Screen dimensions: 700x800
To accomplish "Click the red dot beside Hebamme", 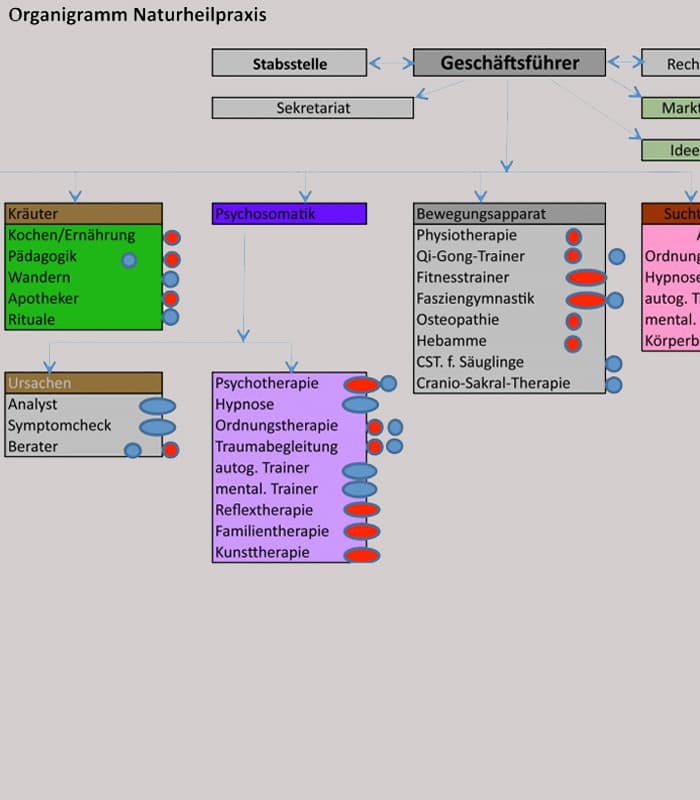I will coord(573,343).
